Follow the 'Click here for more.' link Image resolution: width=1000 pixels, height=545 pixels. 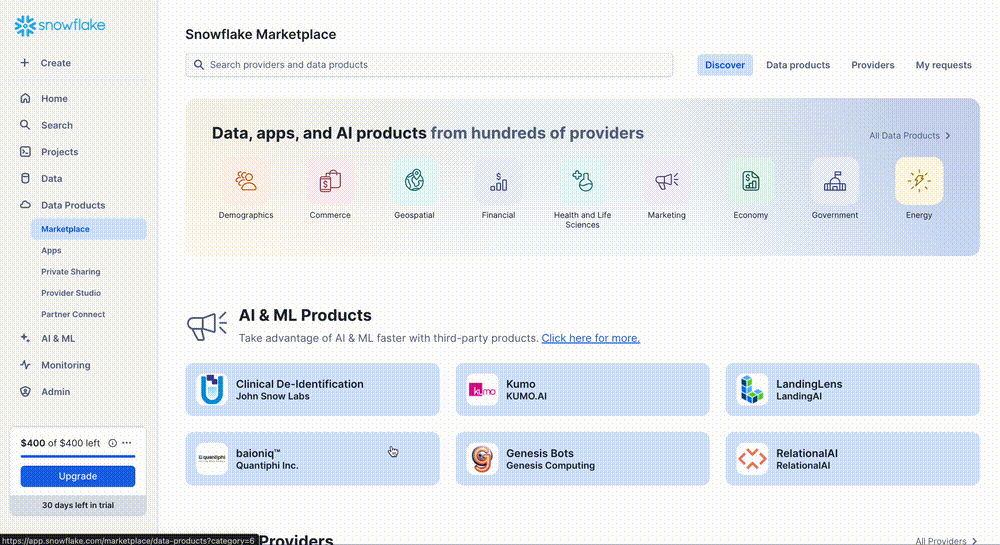coord(591,338)
